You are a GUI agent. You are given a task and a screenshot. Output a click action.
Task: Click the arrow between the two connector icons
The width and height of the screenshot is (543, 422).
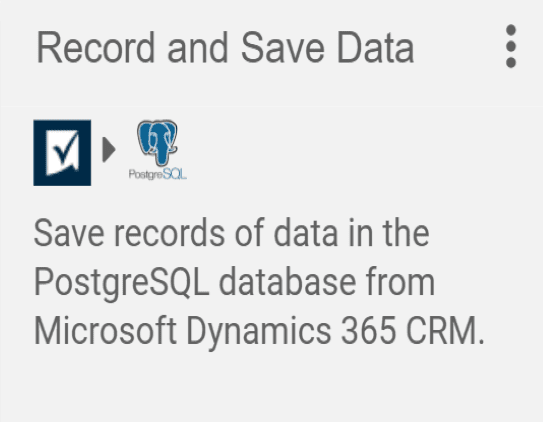tap(109, 150)
